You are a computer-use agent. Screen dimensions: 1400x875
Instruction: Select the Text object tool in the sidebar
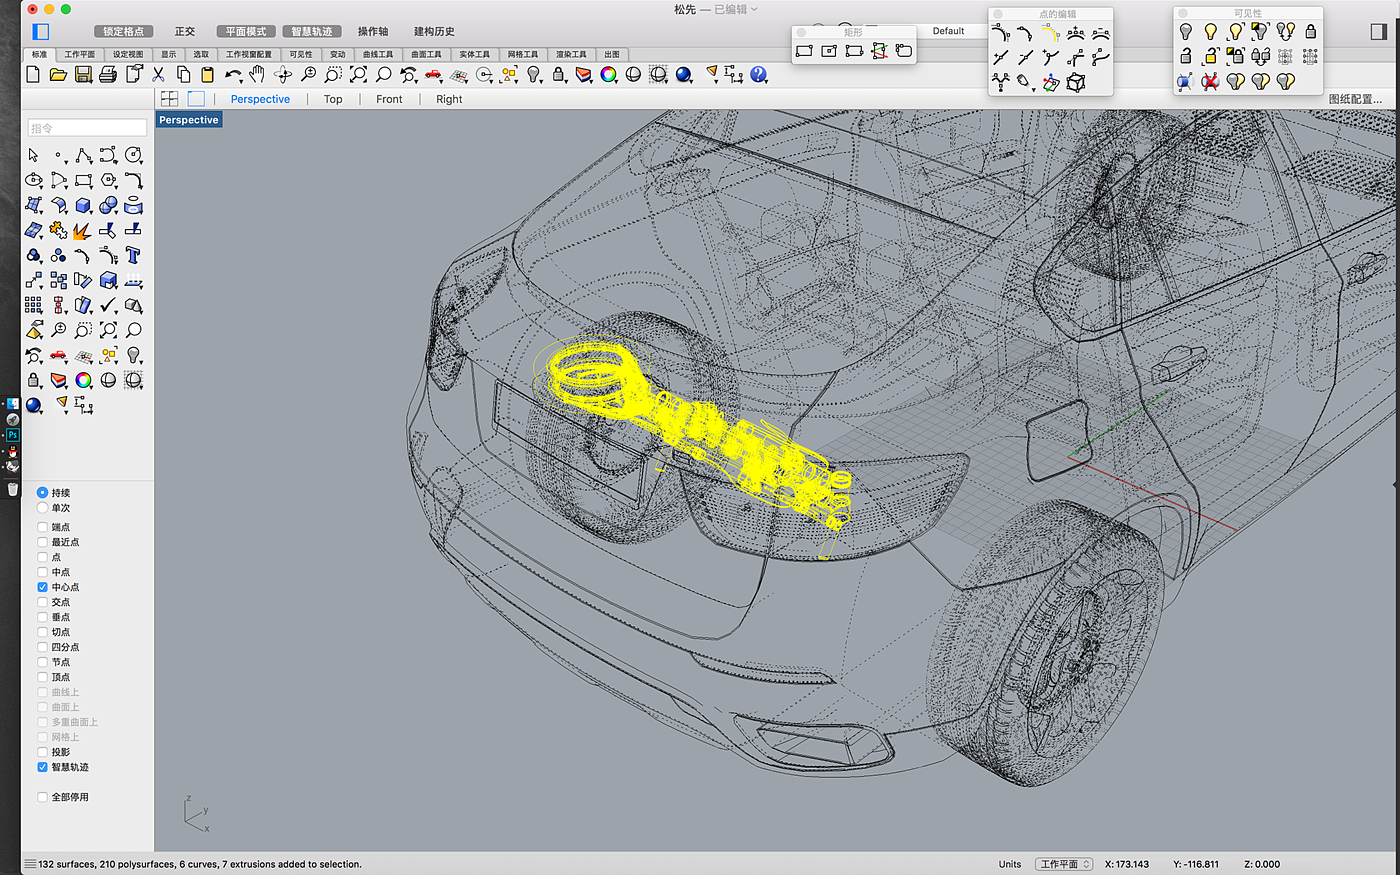click(133, 256)
